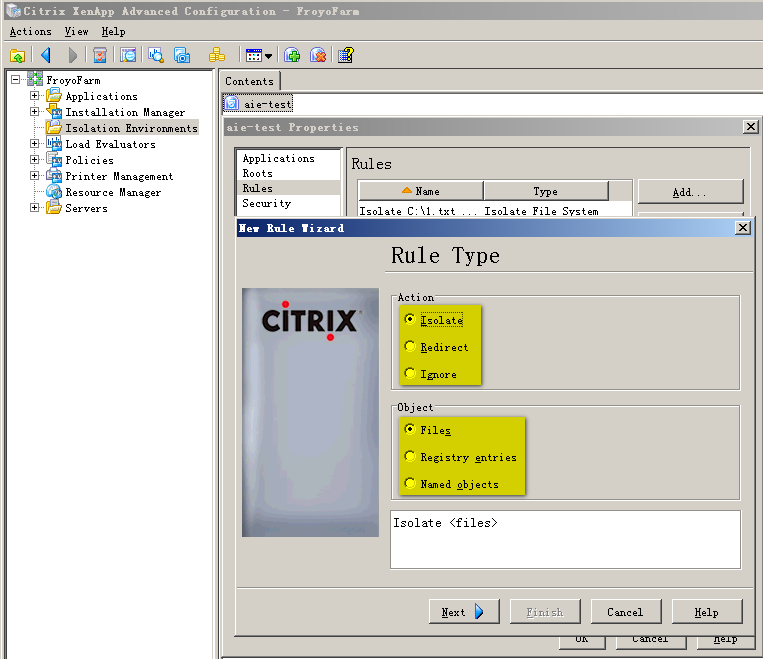
Task: Open the view-style dropdown arrow in toolbar
Action: pyautogui.click(x=268, y=56)
